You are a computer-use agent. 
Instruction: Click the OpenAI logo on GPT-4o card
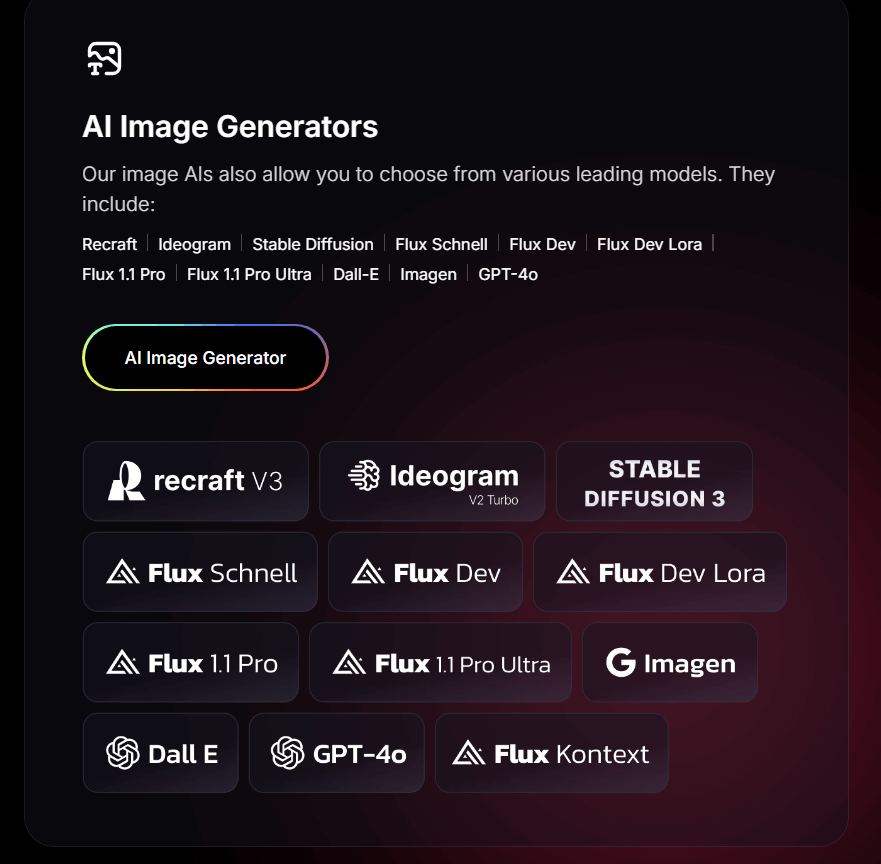tap(287, 753)
